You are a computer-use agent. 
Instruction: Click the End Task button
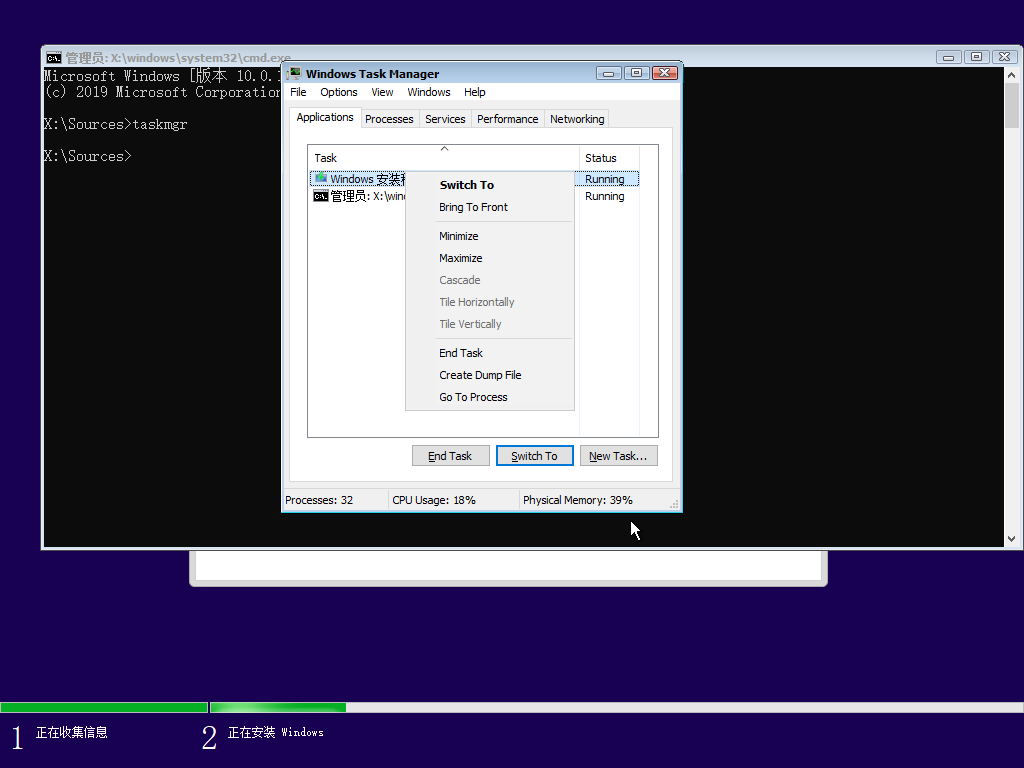pyautogui.click(x=451, y=456)
